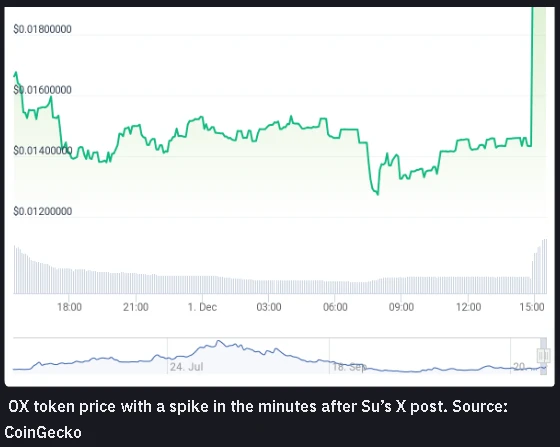Click the 18. Sep marker in navigator
This screenshot has height=447, width=560.
[x=349, y=367]
